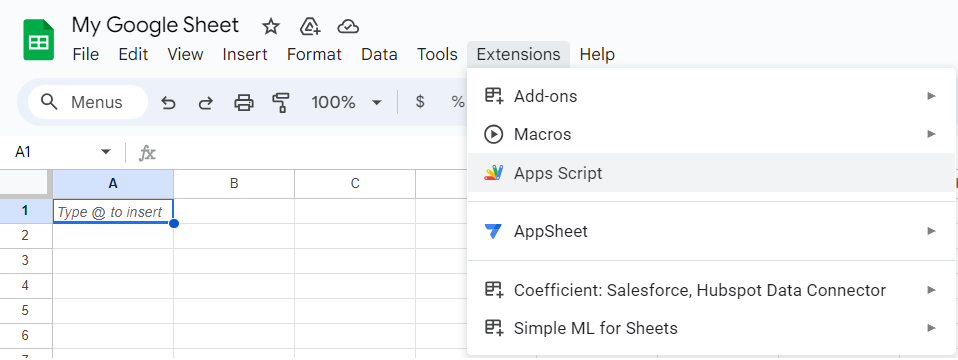The image size is (958, 360).
Task: Activate the paint format tool
Action: click(x=281, y=103)
